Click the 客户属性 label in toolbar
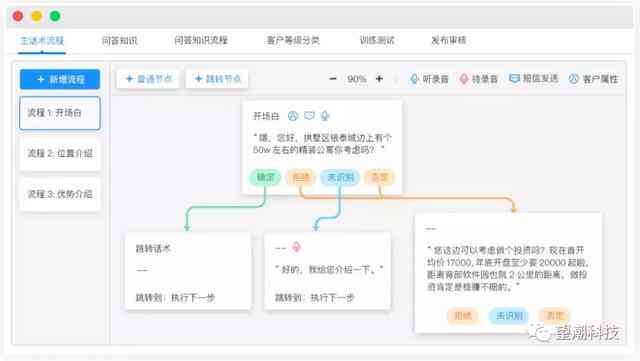 pos(600,79)
